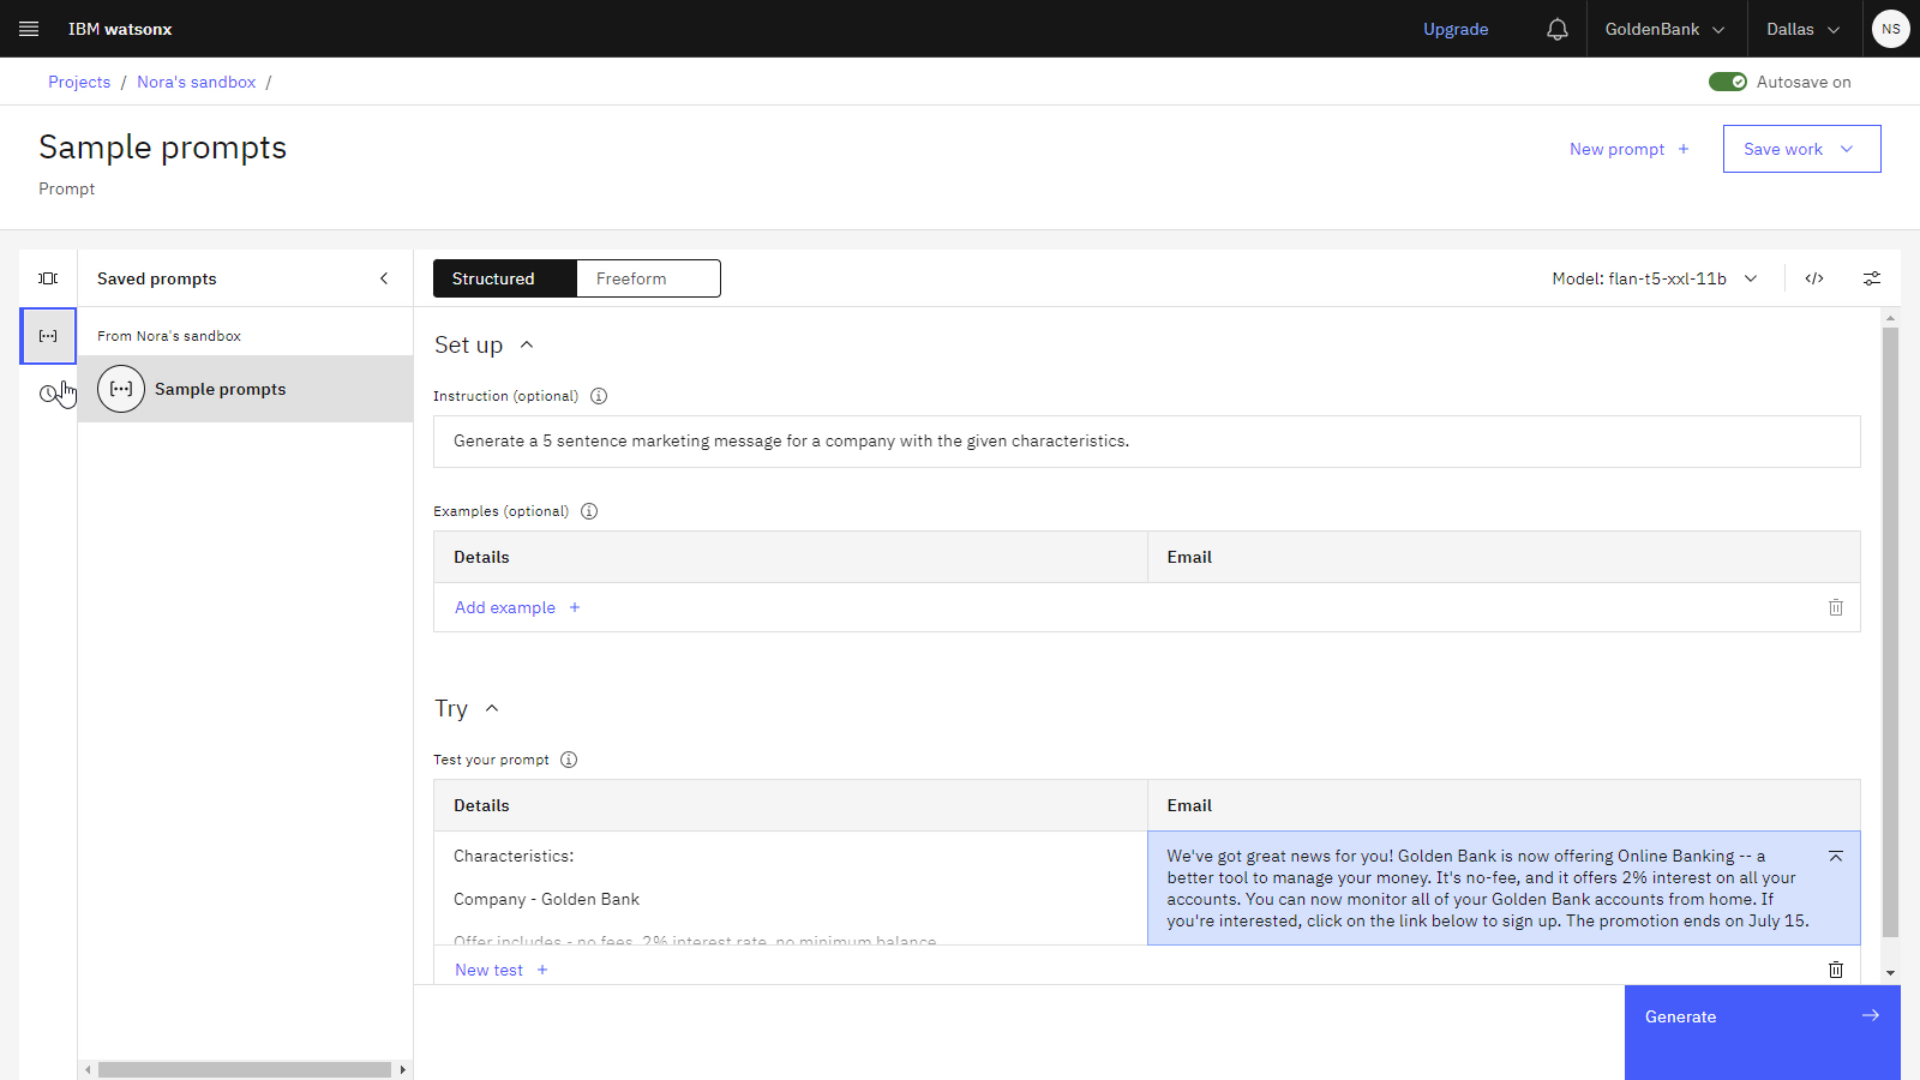The height and width of the screenshot is (1080, 1920).
Task: Click the Upgrade link
Action: tap(1455, 29)
